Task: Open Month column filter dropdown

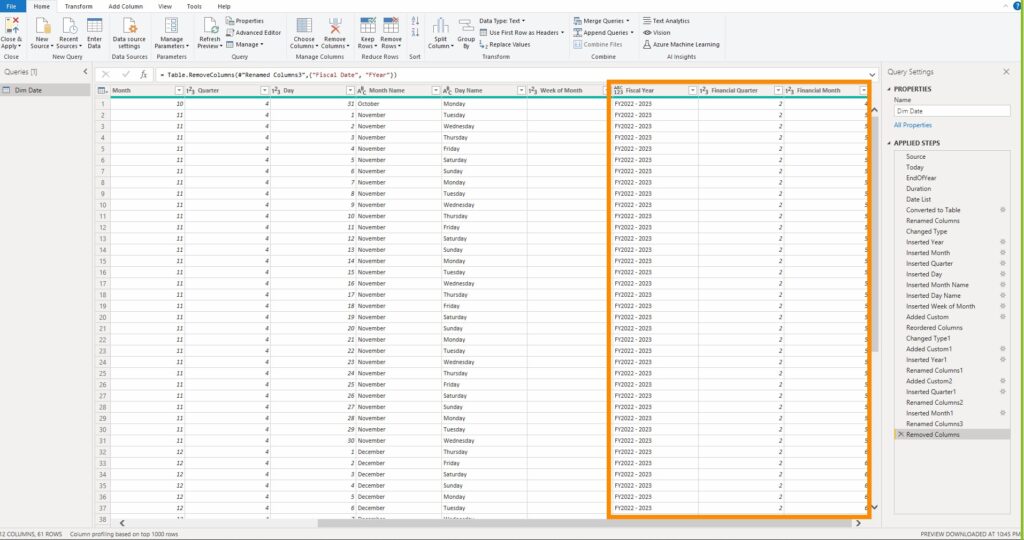Action: [x=179, y=91]
